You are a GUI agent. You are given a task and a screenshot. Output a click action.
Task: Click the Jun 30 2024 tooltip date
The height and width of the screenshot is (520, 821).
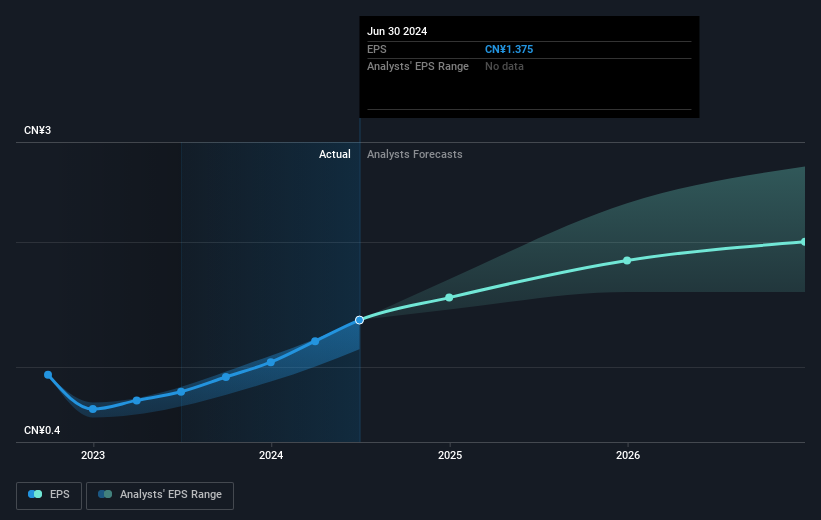tap(397, 31)
